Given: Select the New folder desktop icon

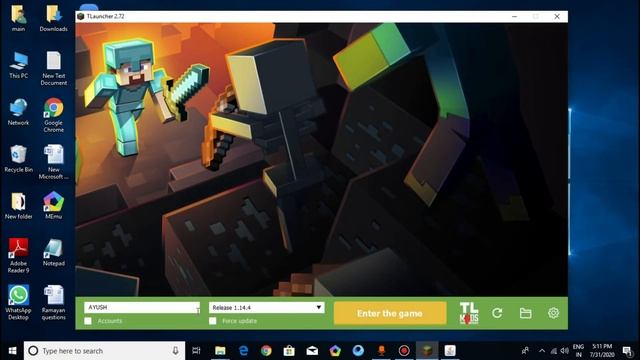Looking at the screenshot, I should coord(18,206).
